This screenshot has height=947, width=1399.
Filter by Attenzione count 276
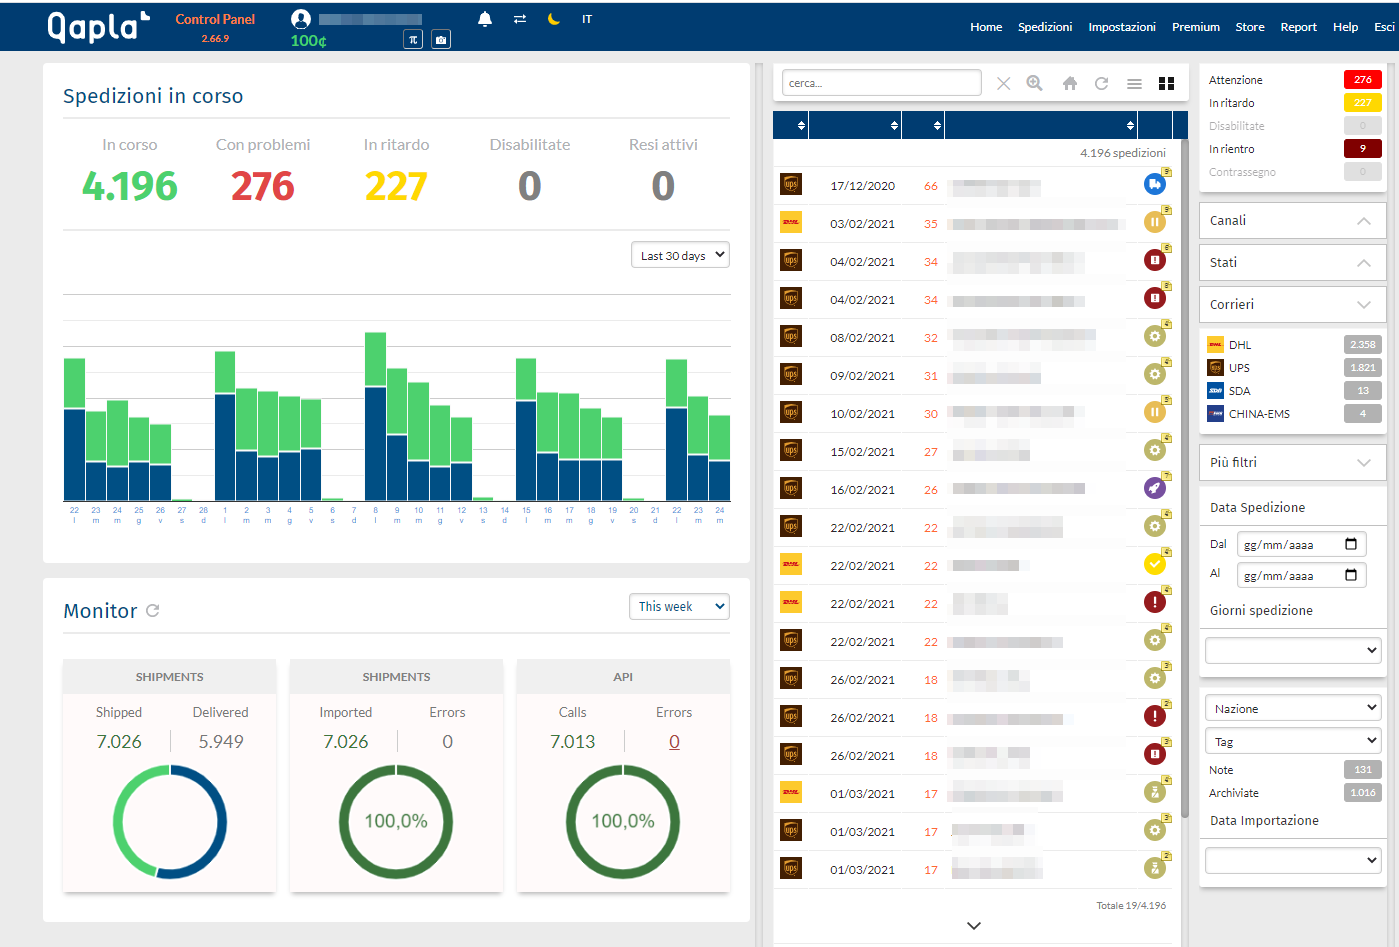[1362, 79]
